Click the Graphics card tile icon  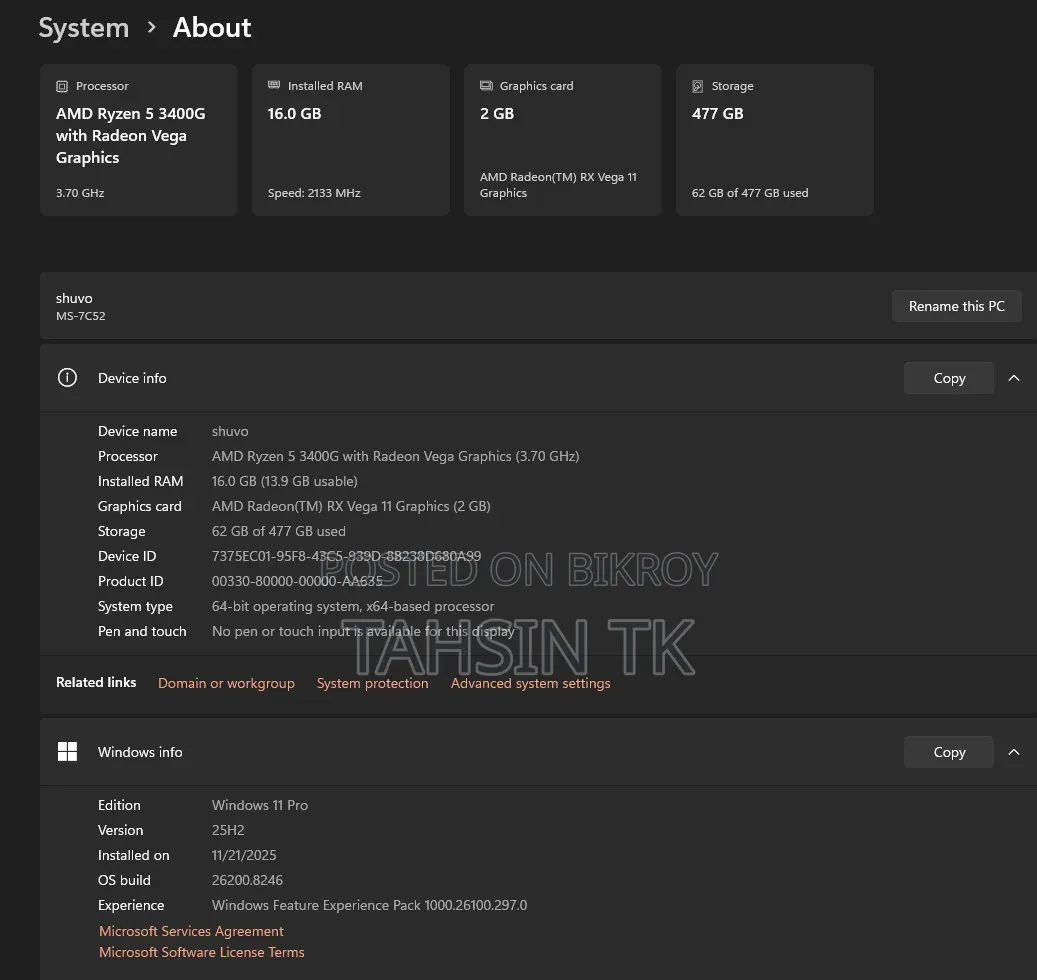pyautogui.click(x=486, y=85)
